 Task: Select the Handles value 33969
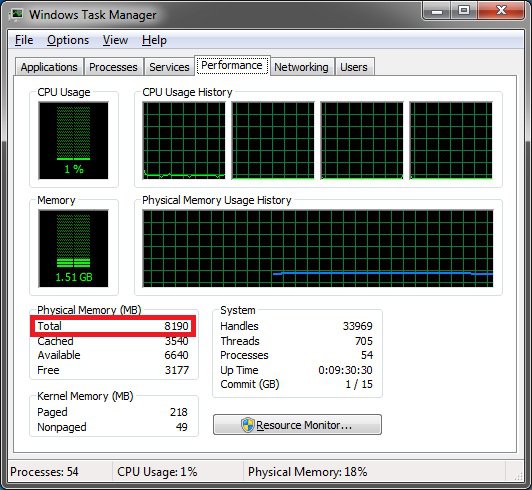click(358, 326)
